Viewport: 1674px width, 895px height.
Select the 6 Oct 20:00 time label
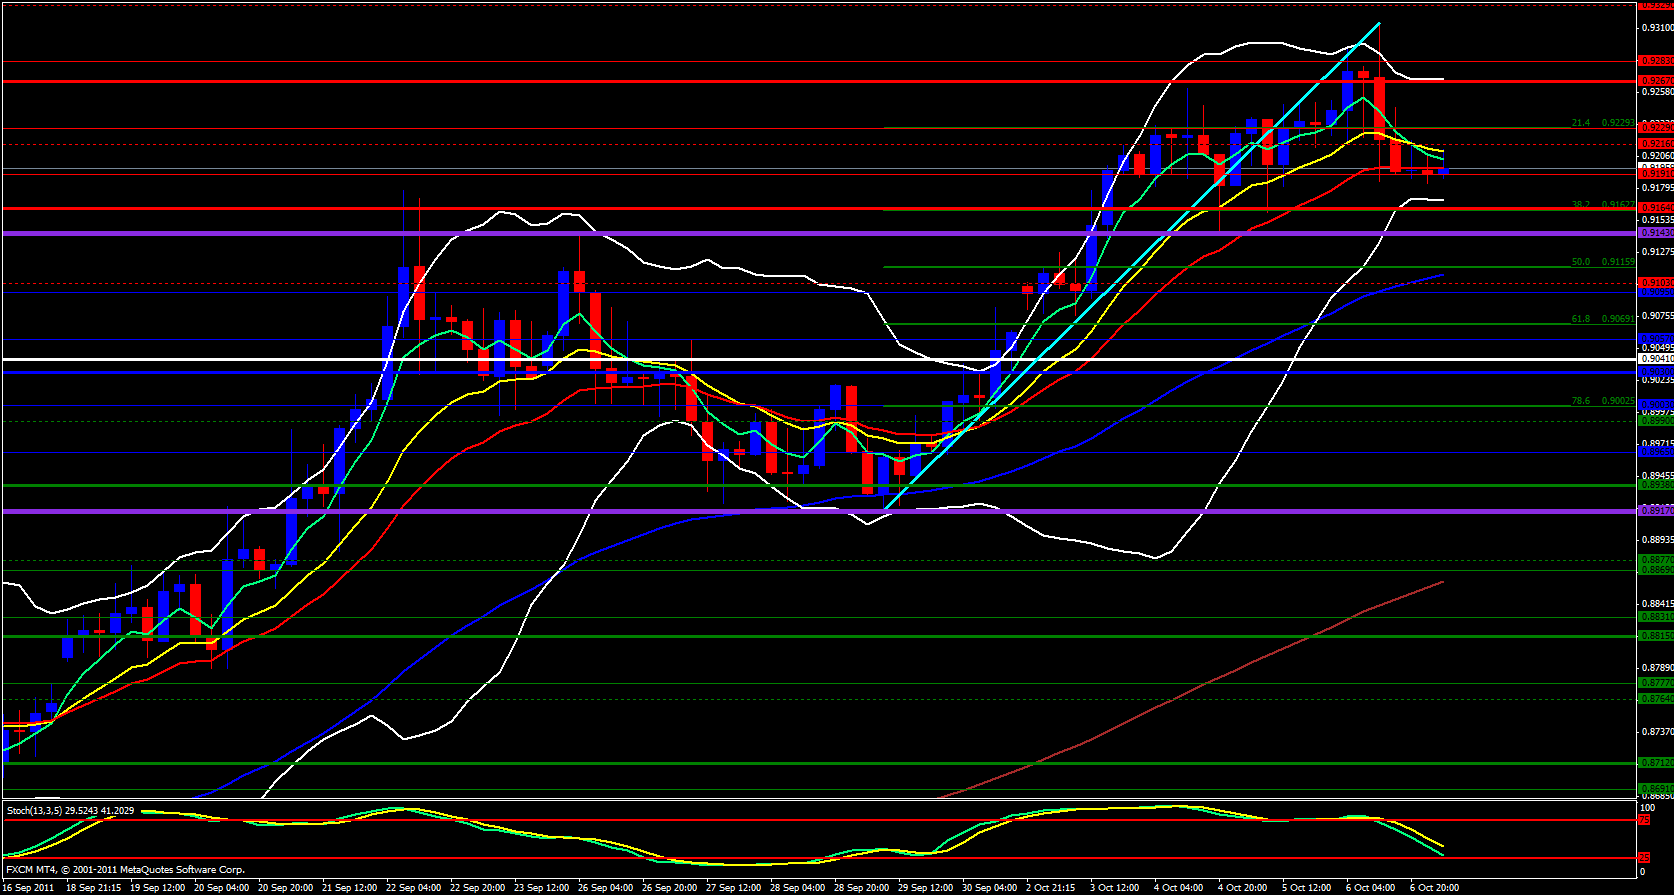coord(1434,887)
